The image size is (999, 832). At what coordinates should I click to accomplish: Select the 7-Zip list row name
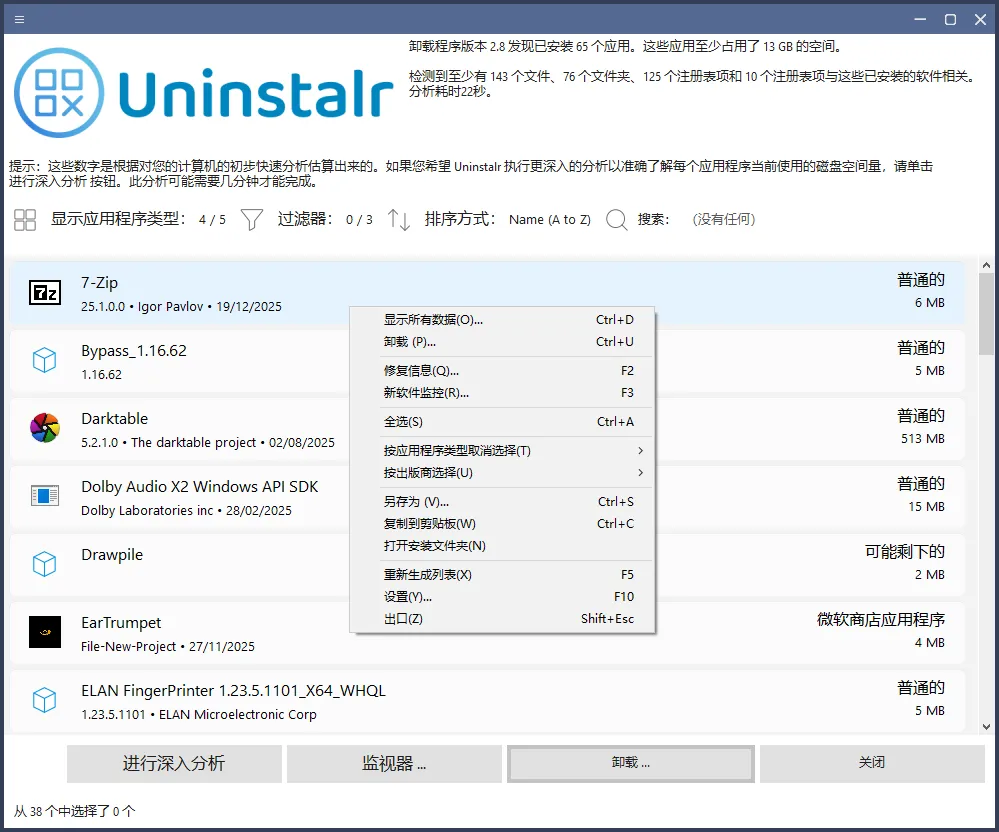[99, 283]
